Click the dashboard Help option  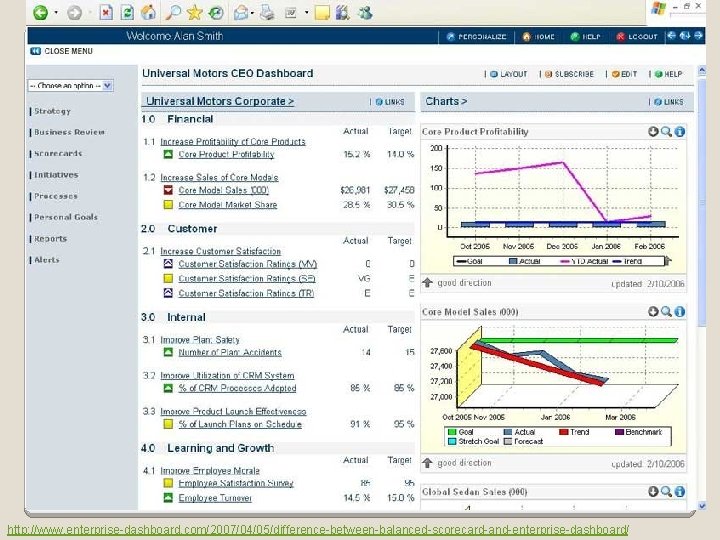click(x=668, y=74)
